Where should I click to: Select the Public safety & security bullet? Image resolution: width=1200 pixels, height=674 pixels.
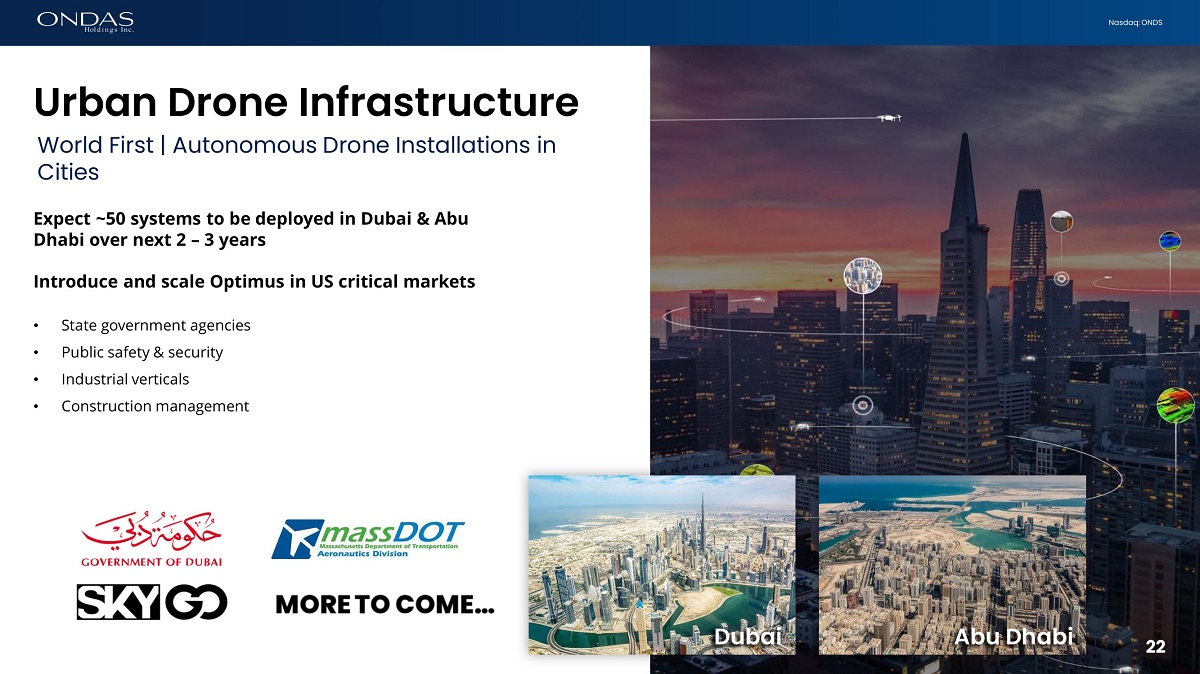click(142, 352)
